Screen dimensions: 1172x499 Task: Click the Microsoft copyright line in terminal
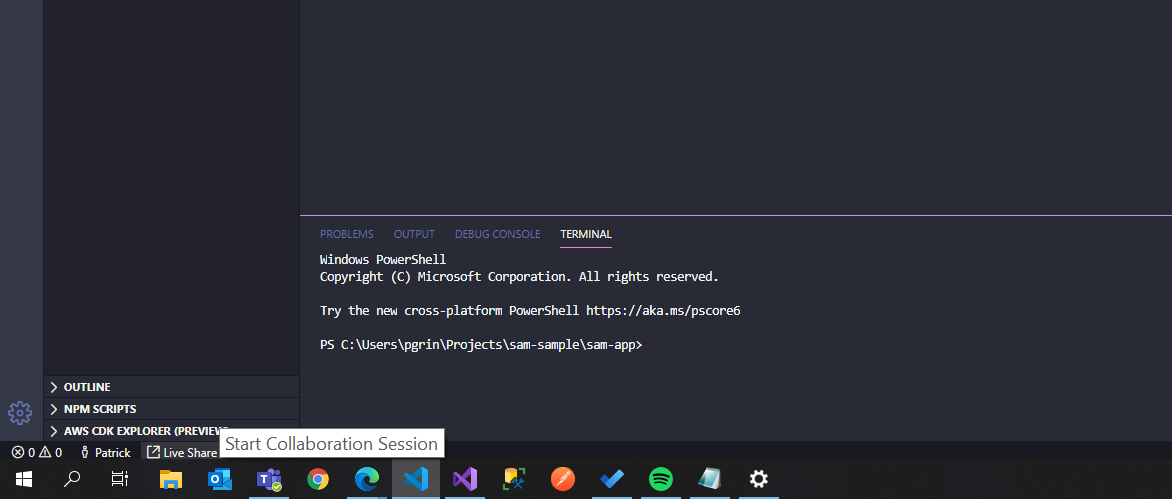coord(519,277)
